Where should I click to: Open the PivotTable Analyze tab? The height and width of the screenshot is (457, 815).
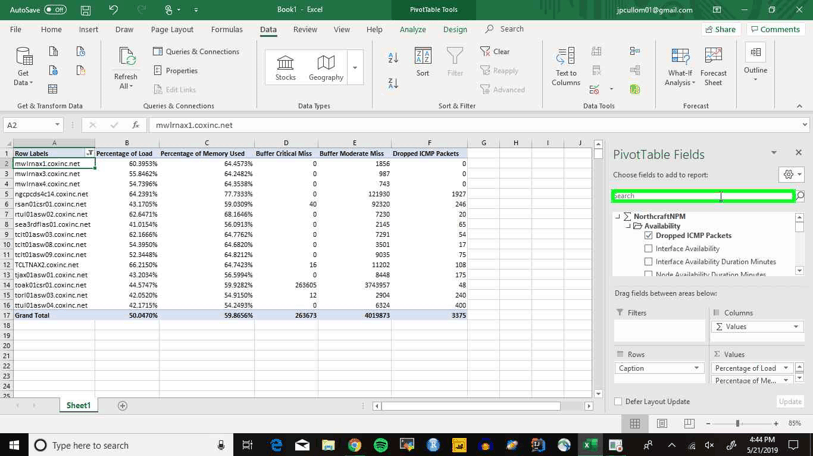point(413,30)
